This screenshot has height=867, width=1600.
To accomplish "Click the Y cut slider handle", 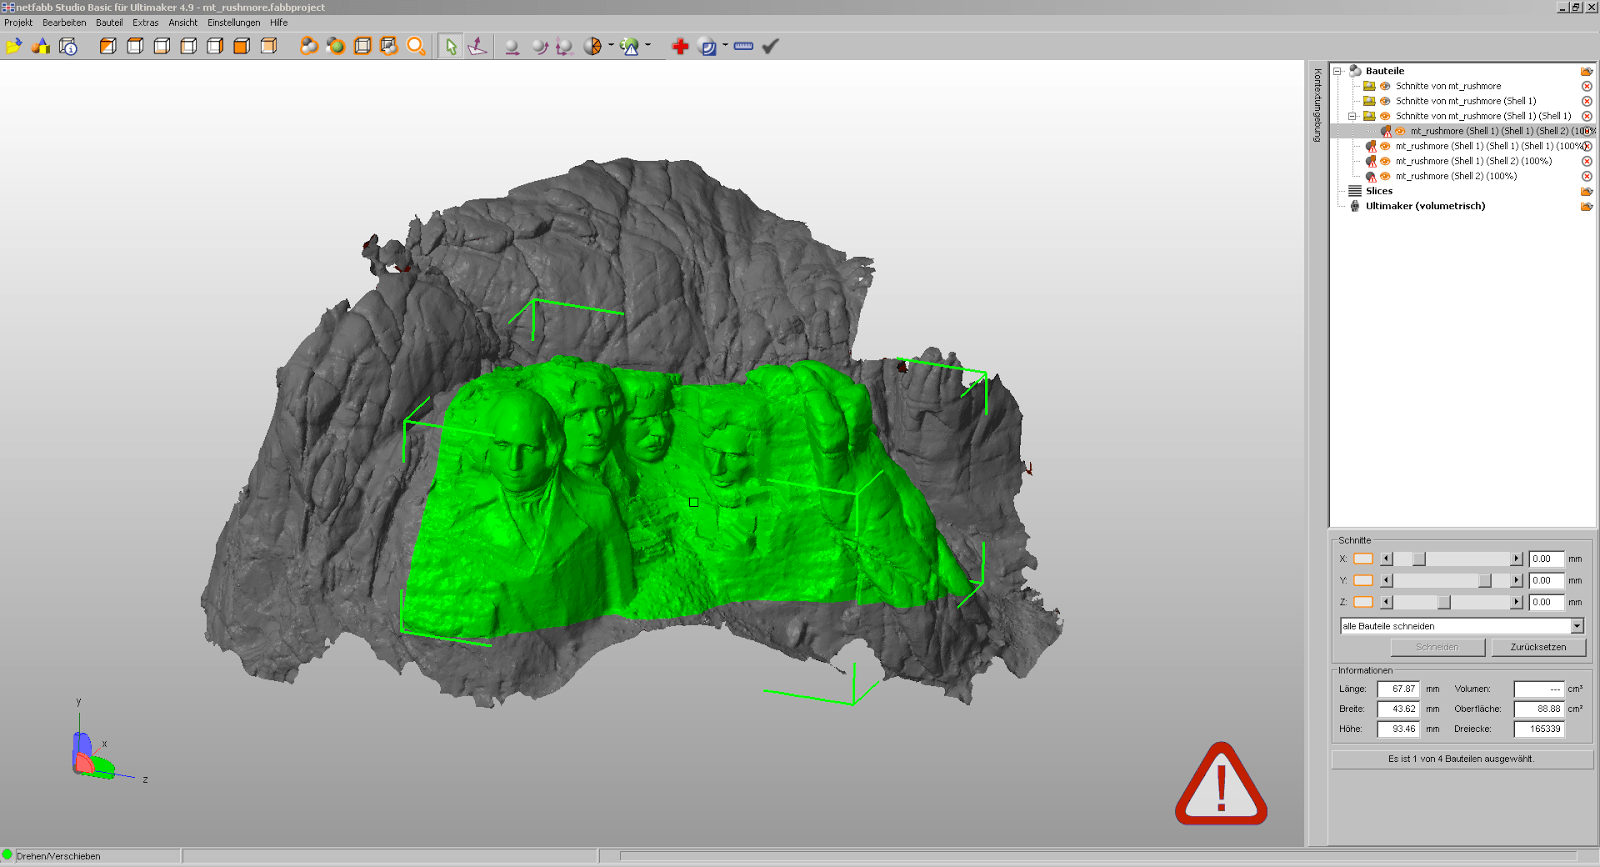I will click(x=1485, y=581).
